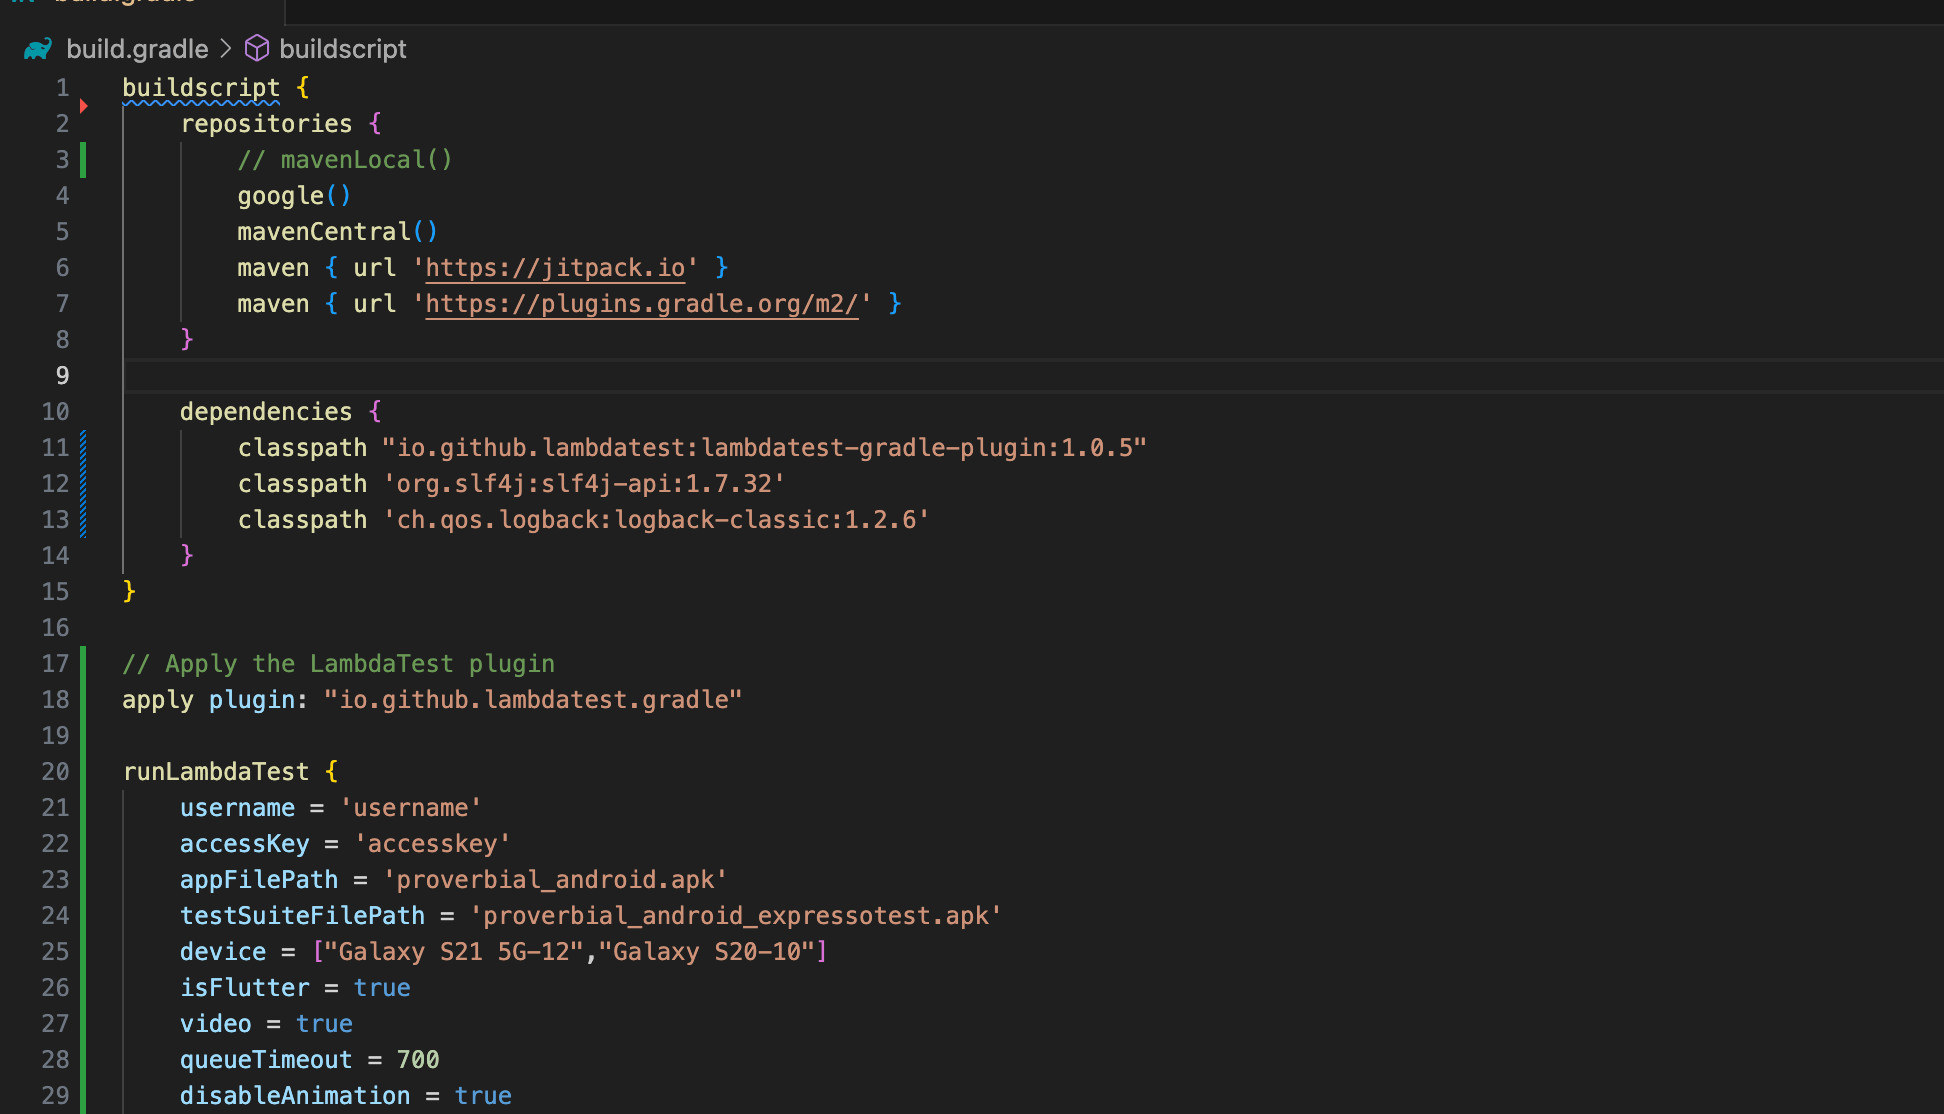Viewport: 1944px width, 1114px height.
Task: Click the google() call on line 4
Action: coord(294,196)
